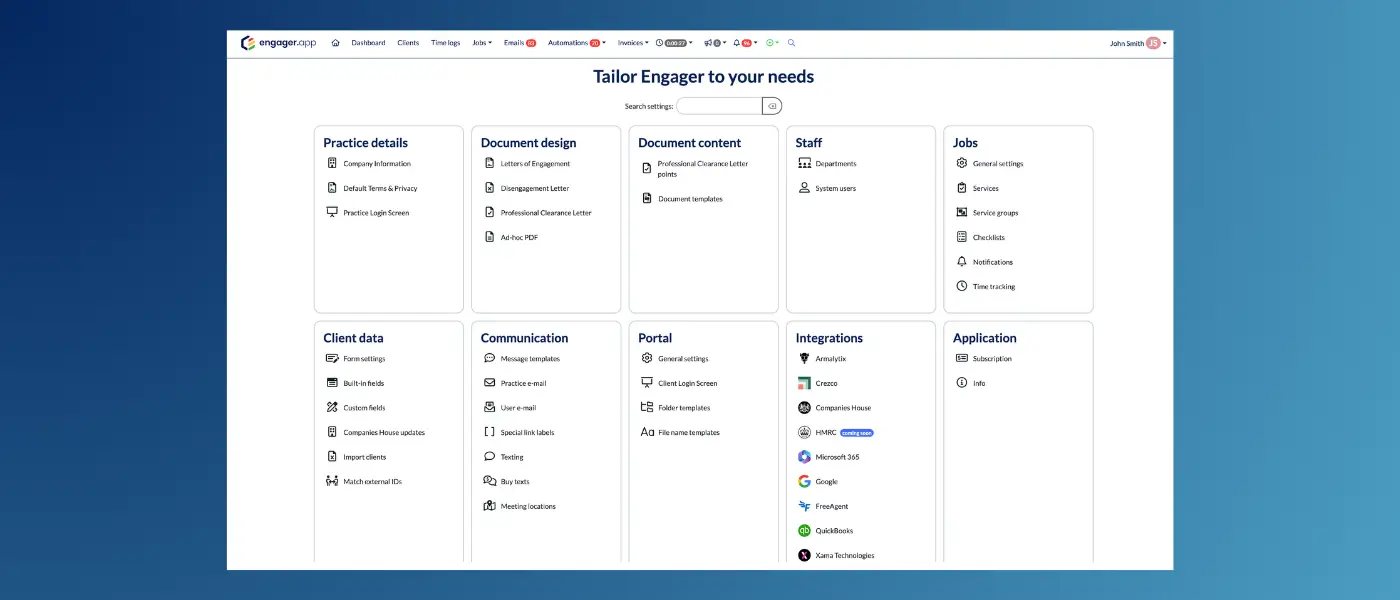Screen dimensions: 1400x600
Task: Open Document templates link
Action: [x=690, y=199]
